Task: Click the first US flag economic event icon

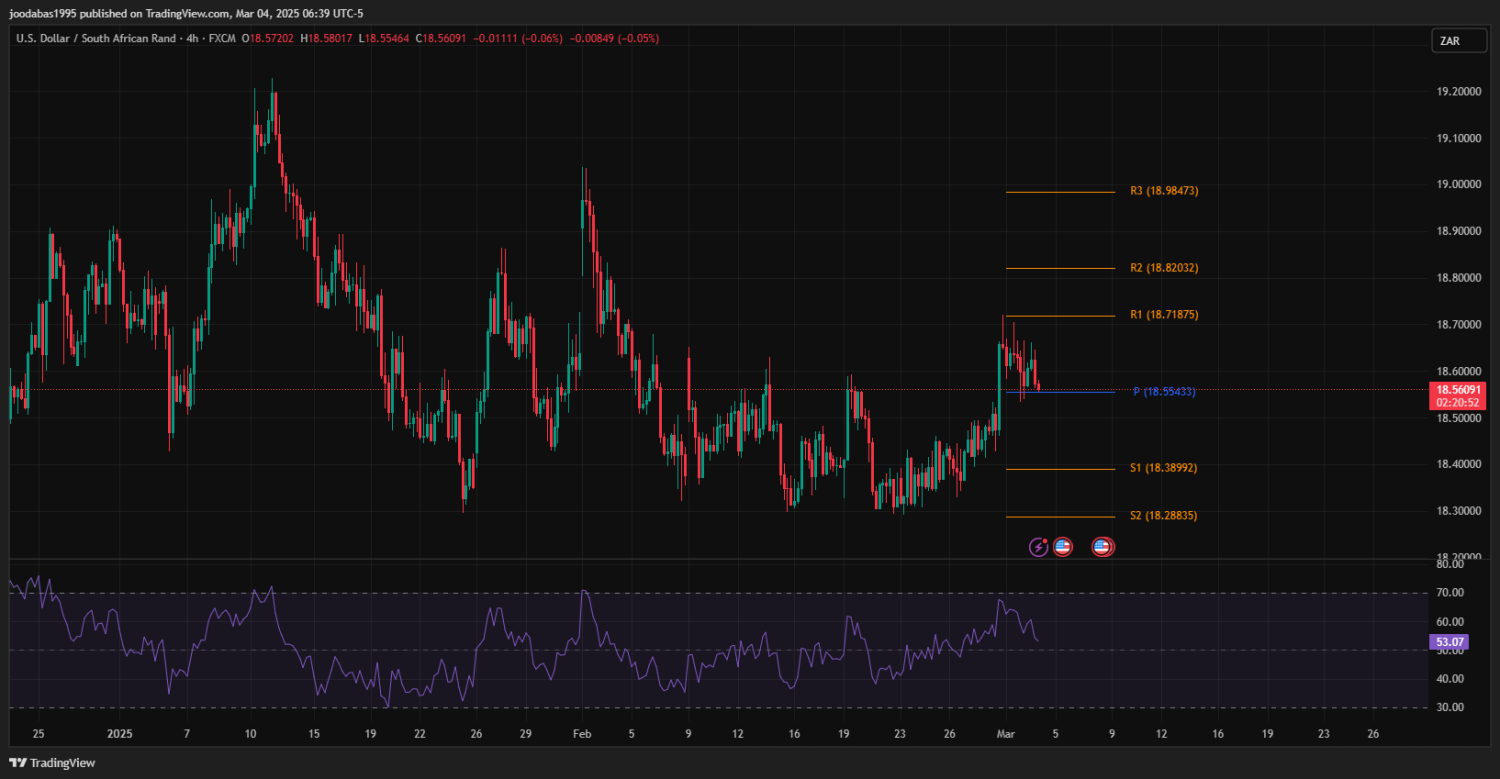Action: (1063, 547)
